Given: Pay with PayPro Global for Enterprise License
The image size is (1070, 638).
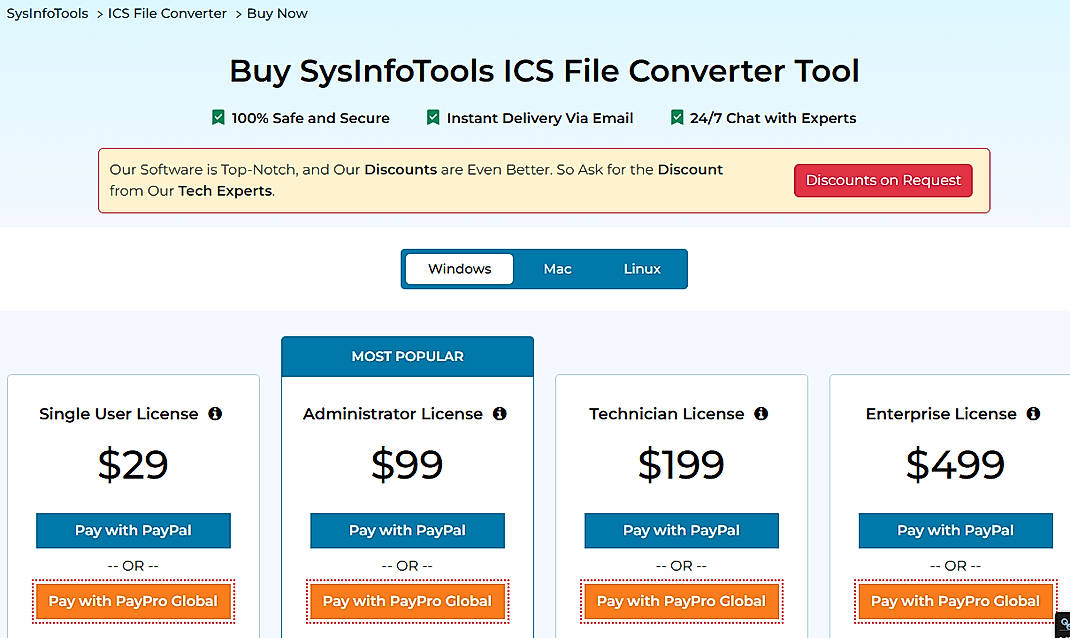Looking at the screenshot, I should click(x=955, y=601).
